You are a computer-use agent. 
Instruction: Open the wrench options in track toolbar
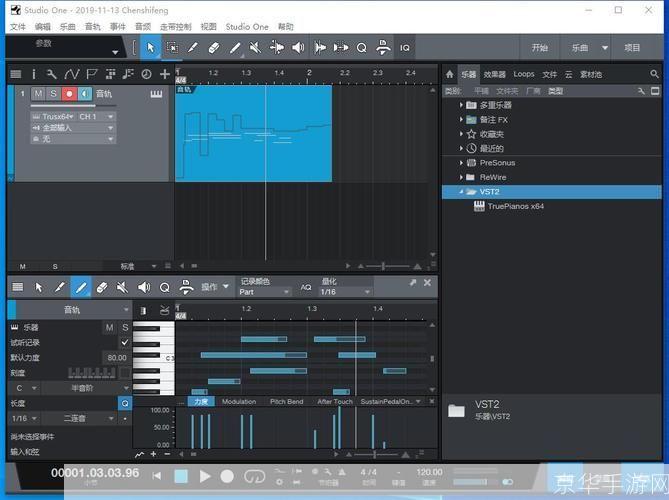click(x=51, y=74)
